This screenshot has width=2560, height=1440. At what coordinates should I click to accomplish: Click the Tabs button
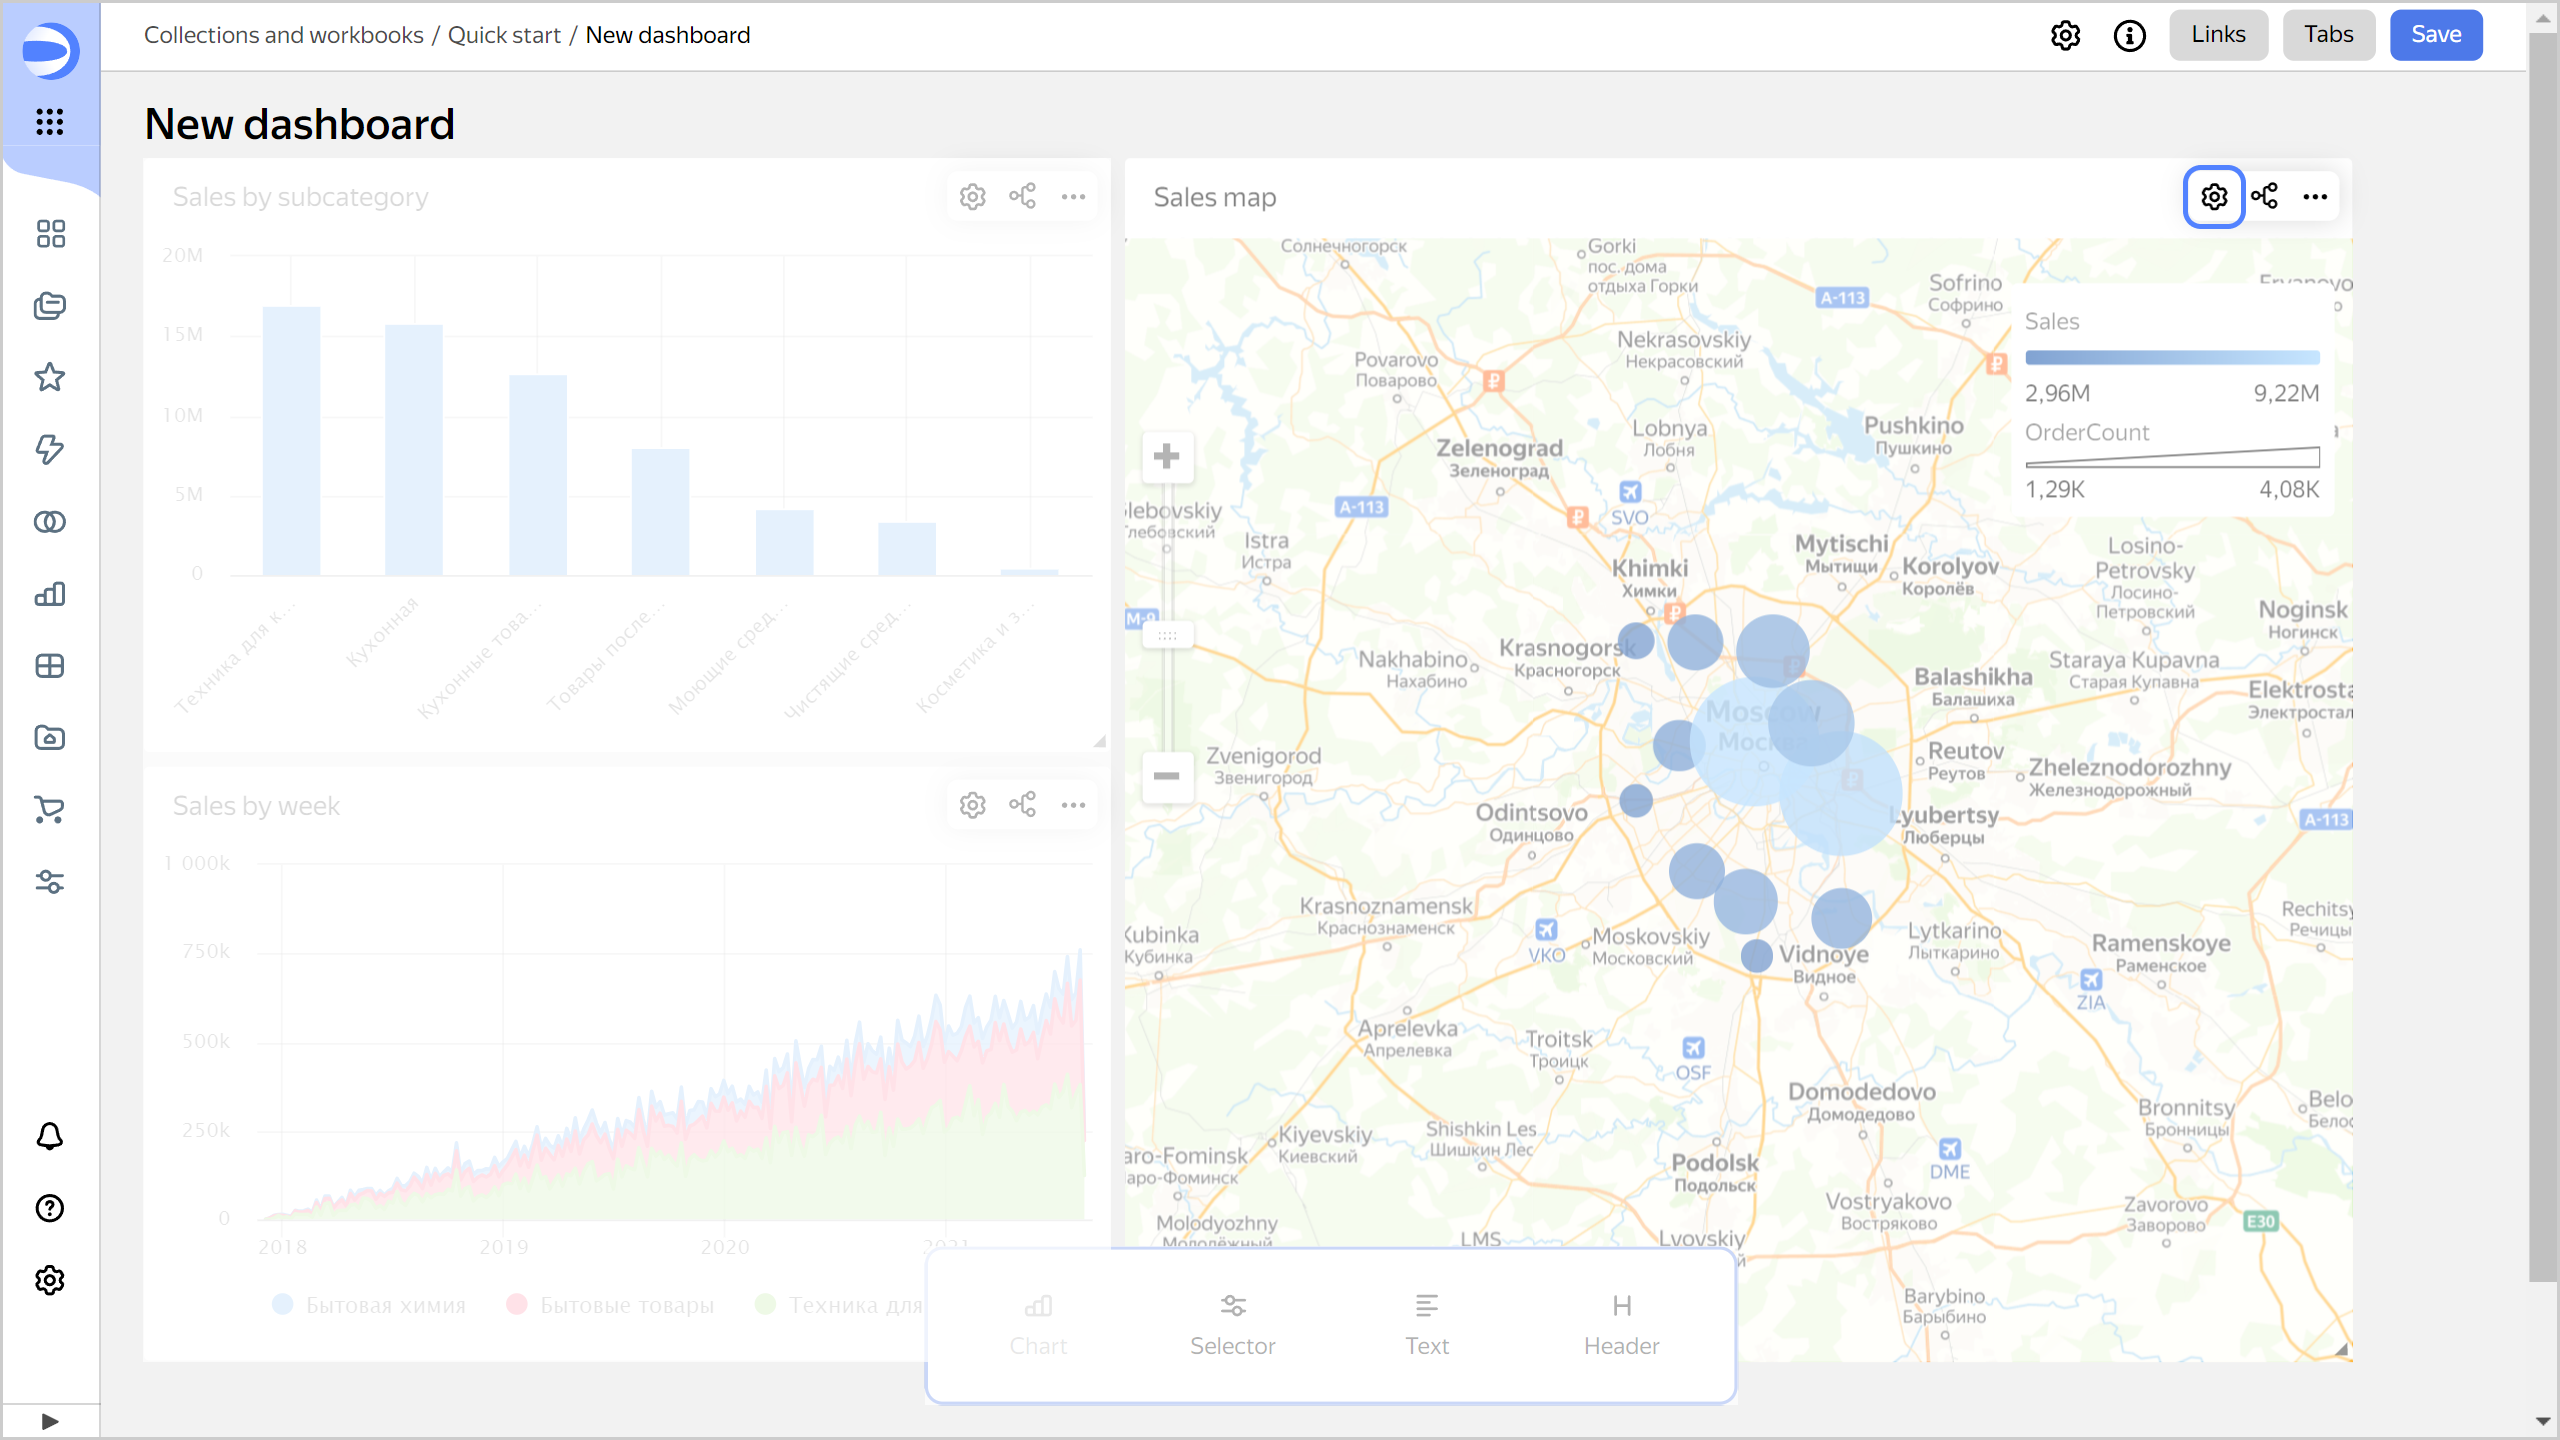pos(2328,35)
